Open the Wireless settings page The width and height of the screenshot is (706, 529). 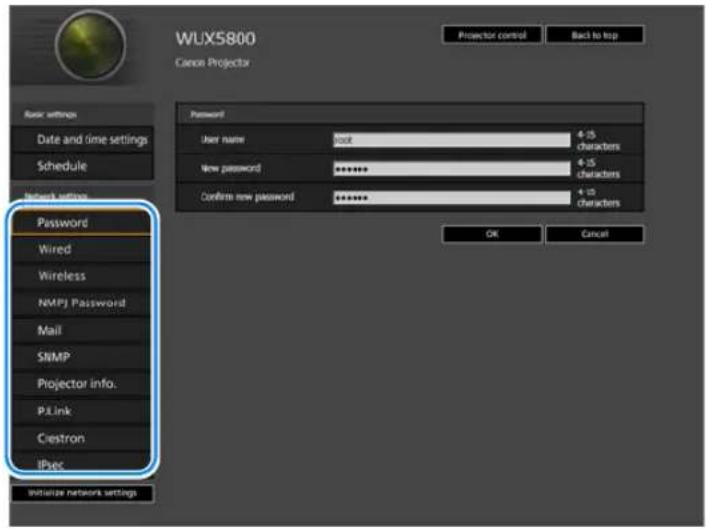(81, 276)
